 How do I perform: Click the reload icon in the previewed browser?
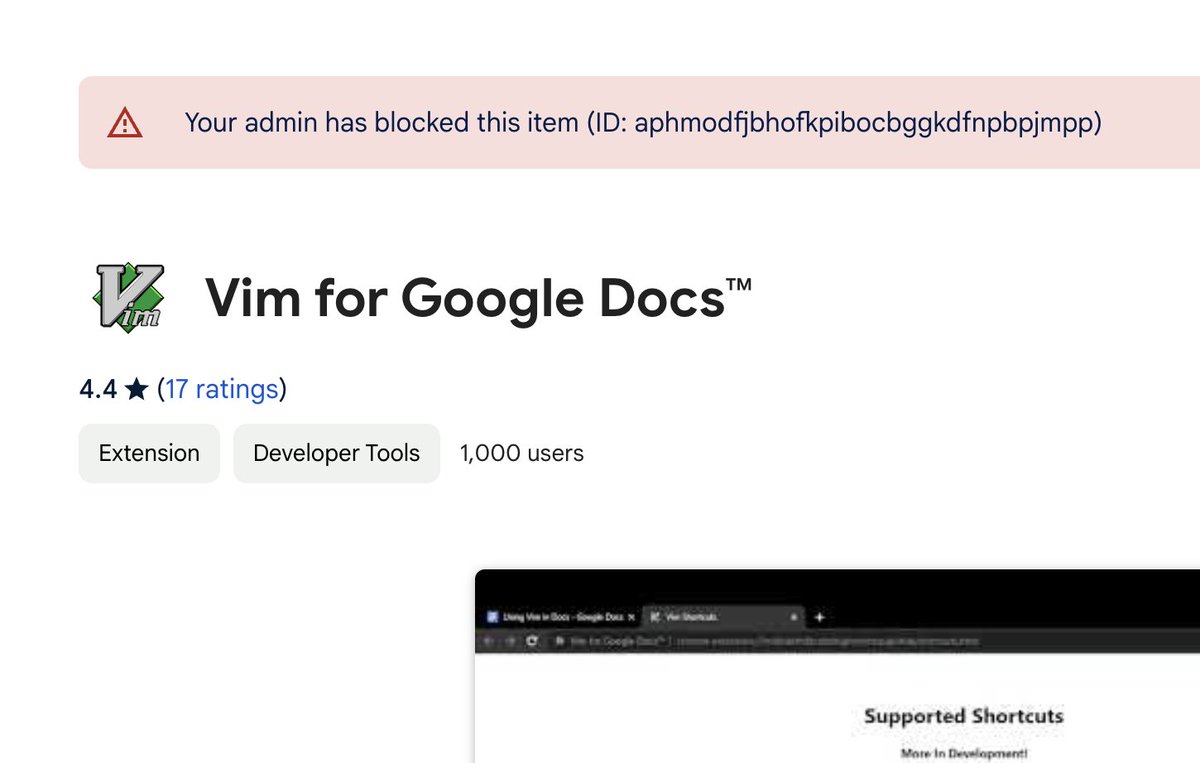[533, 641]
